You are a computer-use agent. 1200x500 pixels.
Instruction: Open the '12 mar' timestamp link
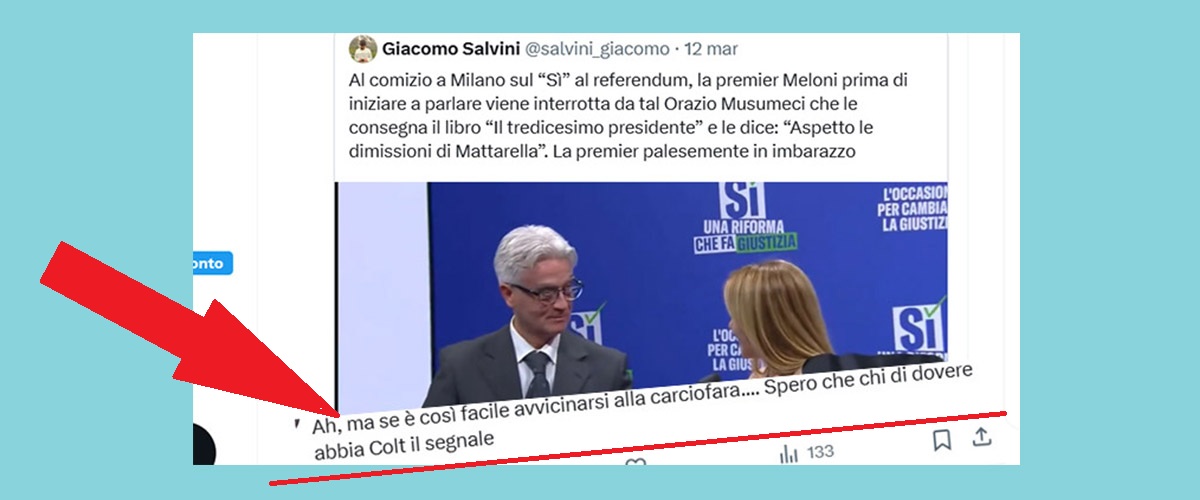pyautogui.click(x=712, y=48)
